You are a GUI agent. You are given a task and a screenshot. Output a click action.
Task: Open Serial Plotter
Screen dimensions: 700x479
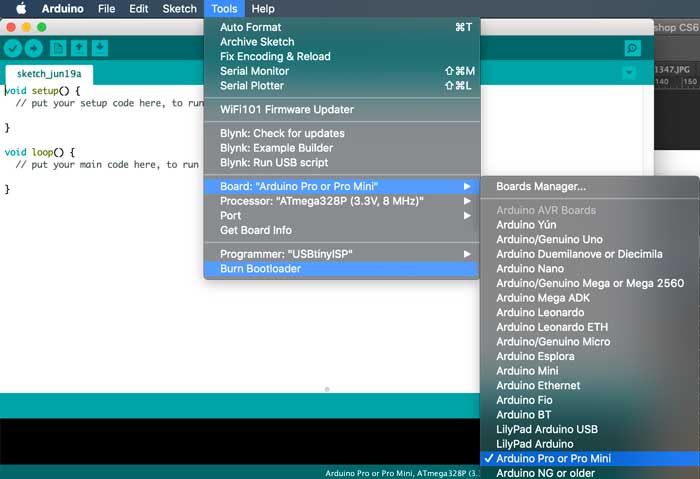342,86
